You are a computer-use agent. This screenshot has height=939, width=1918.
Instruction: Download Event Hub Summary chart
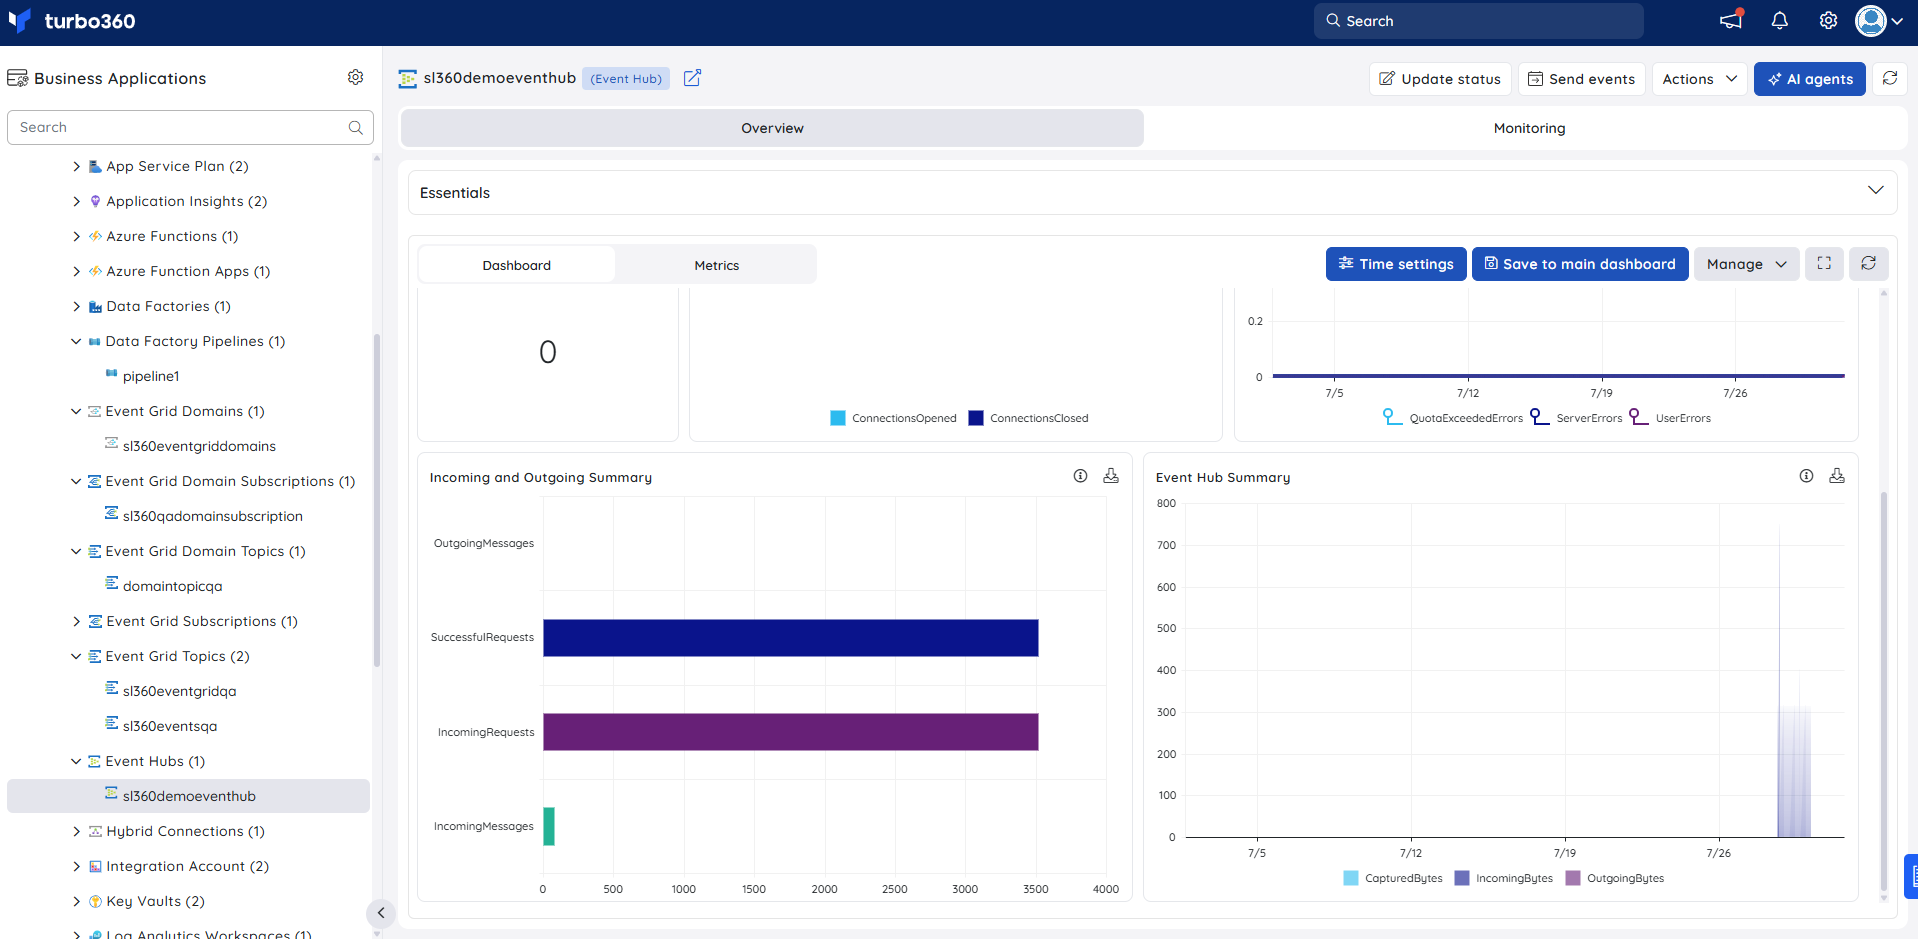tap(1836, 476)
